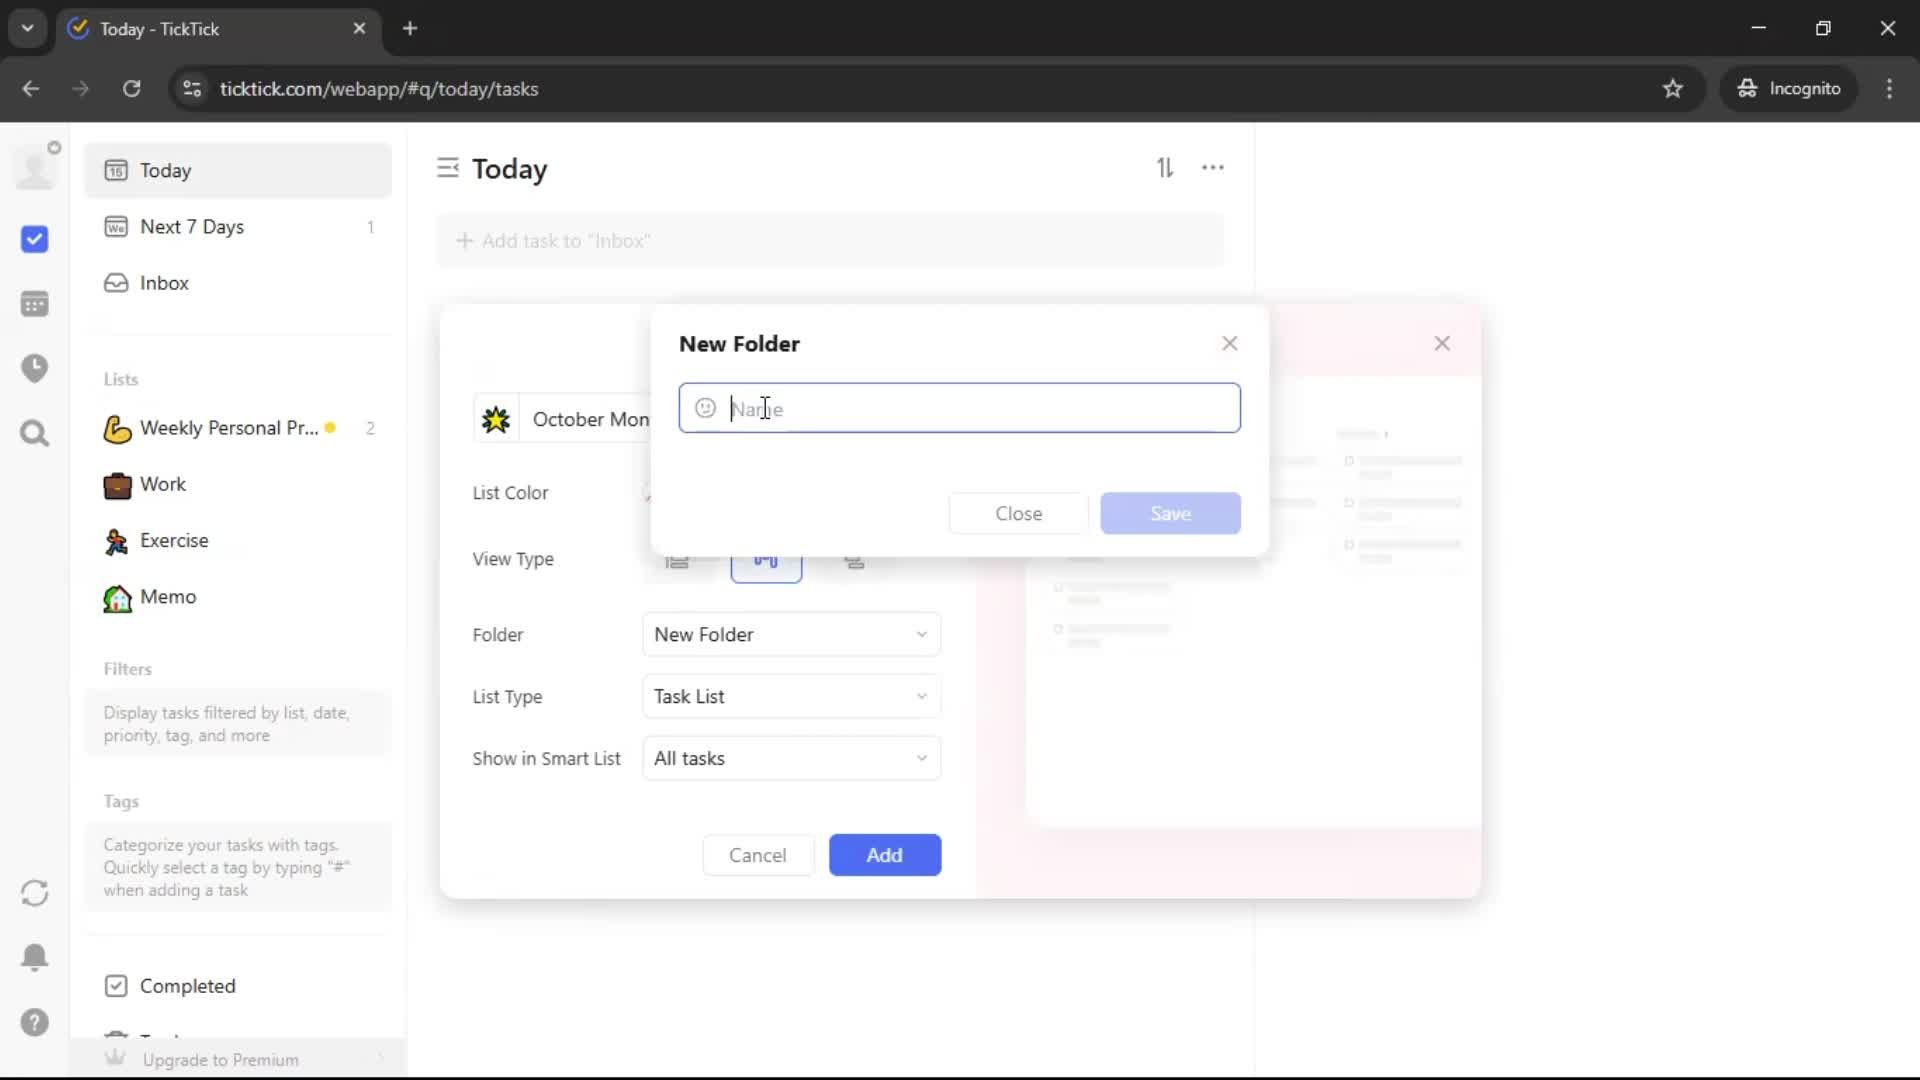Screen dimensions: 1920x1080
Task: Open the Help question mark icon
Action: (35, 1022)
